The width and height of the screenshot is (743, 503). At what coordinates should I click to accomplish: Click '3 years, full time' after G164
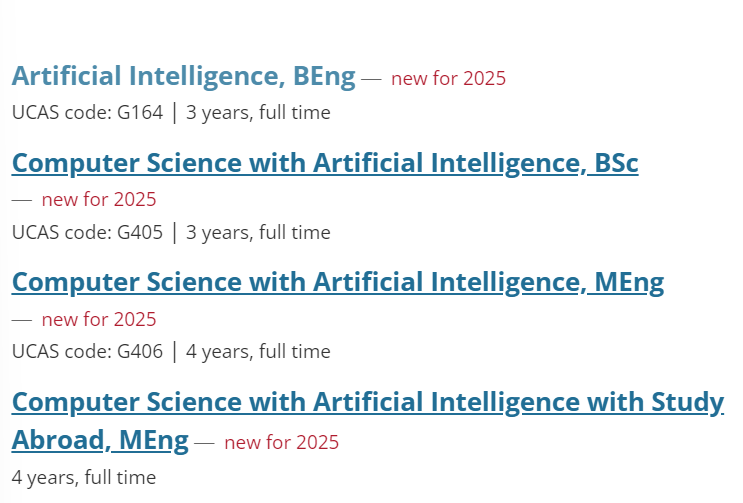258,113
